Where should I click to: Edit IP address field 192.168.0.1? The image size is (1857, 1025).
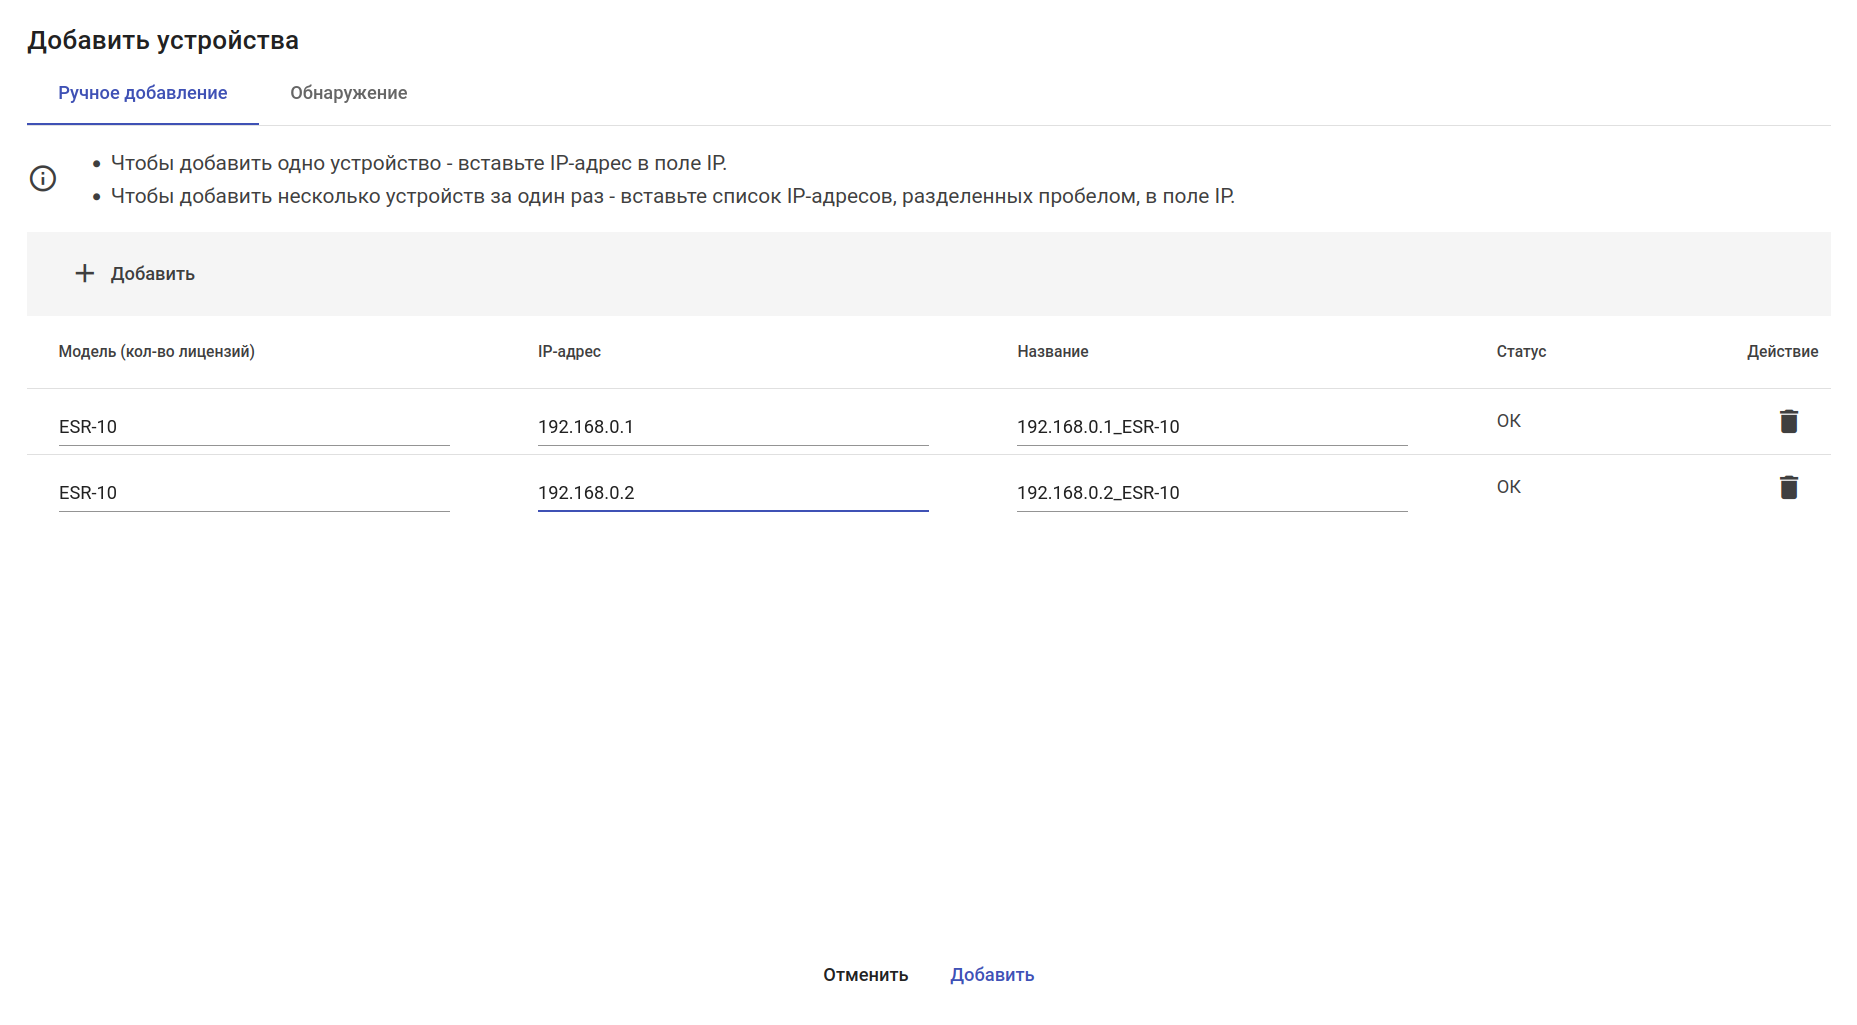[x=732, y=427]
